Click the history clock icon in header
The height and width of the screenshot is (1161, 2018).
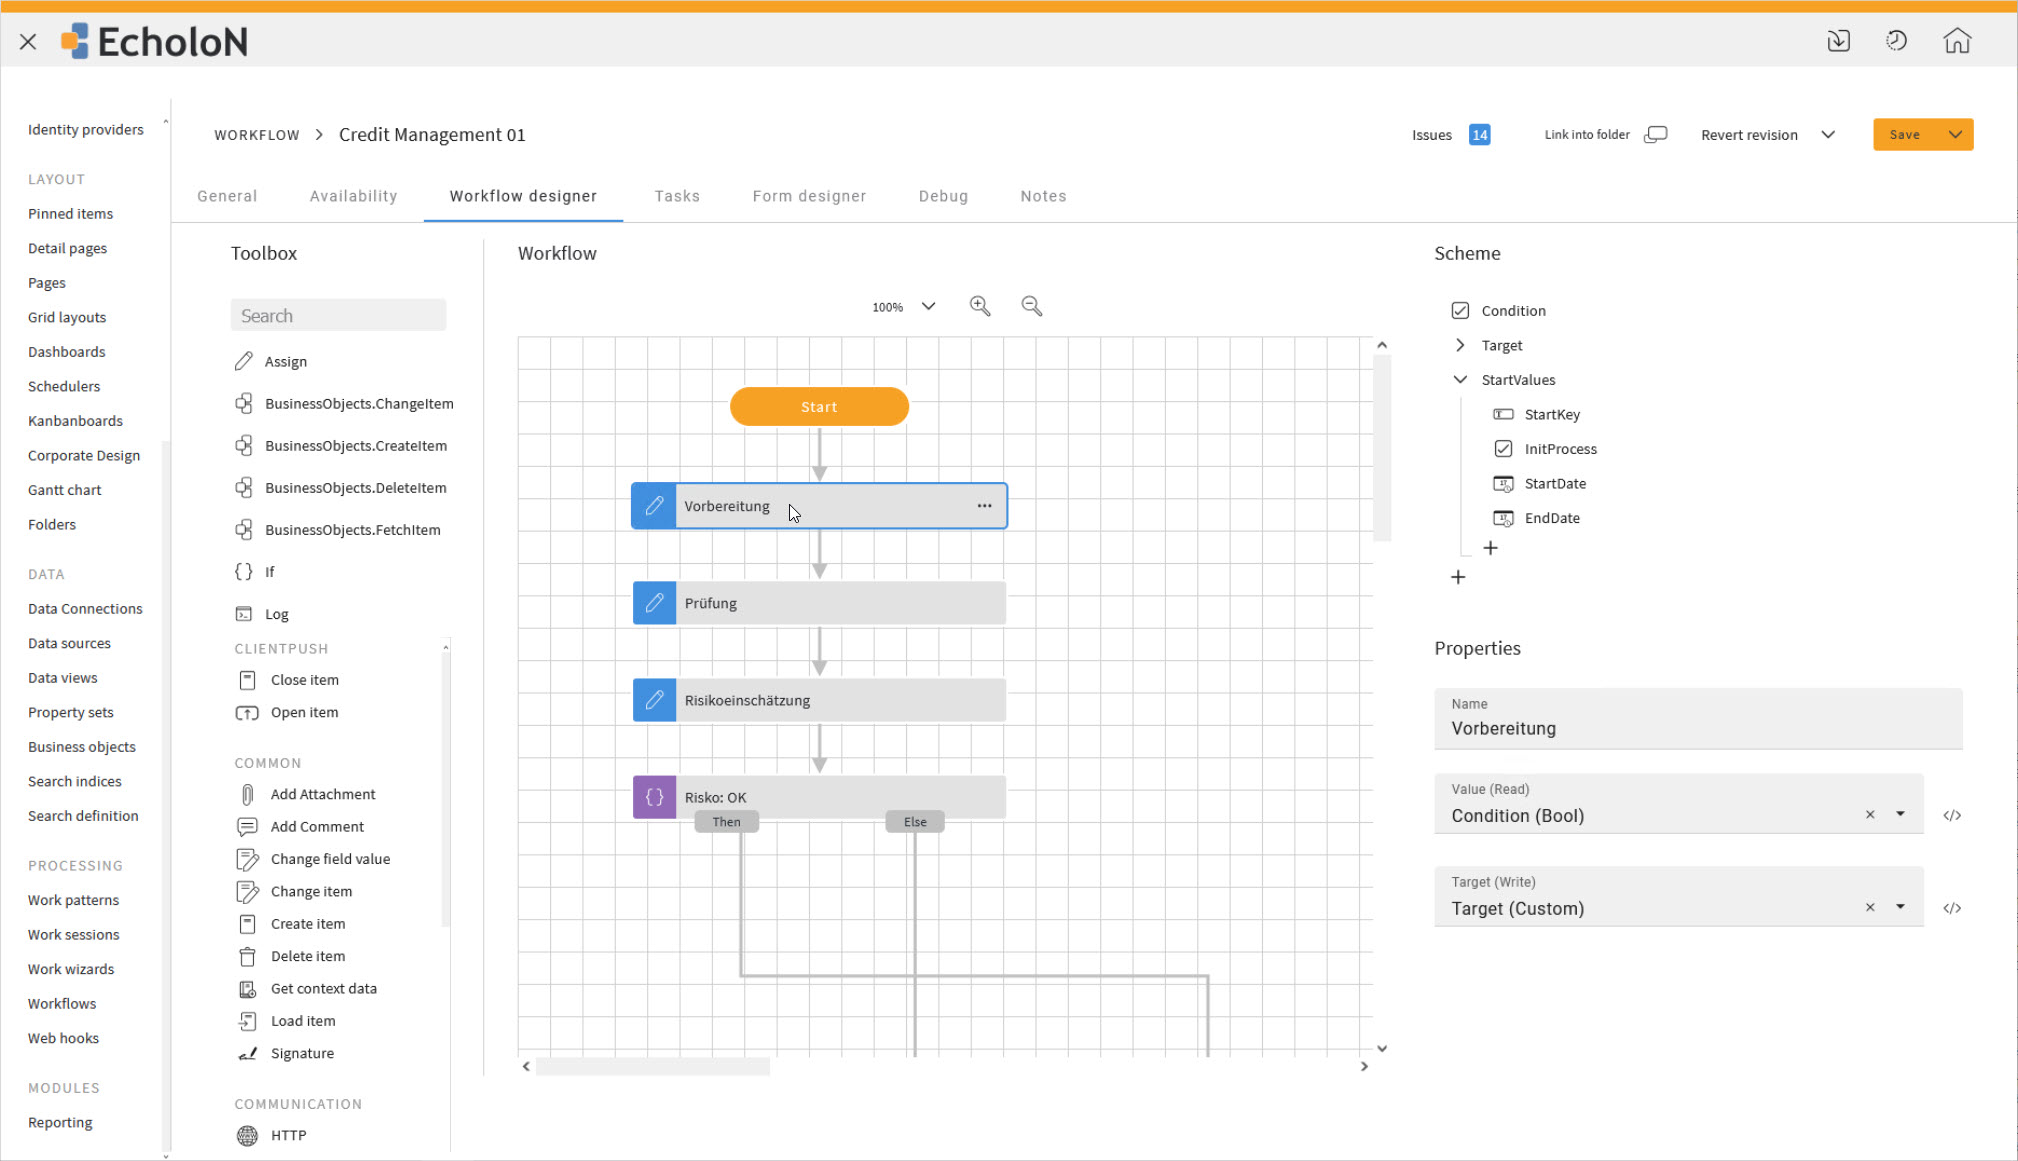[1896, 41]
